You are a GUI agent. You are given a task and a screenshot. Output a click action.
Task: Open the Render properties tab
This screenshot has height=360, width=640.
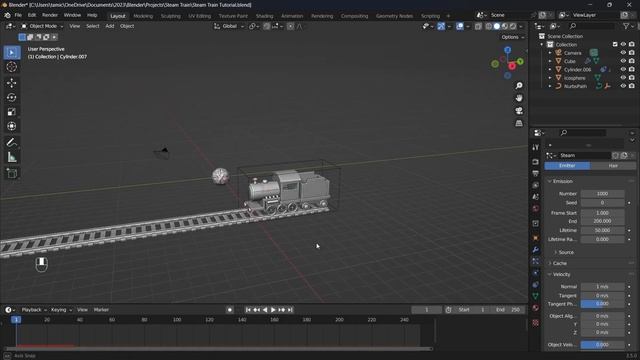tap(536, 162)
